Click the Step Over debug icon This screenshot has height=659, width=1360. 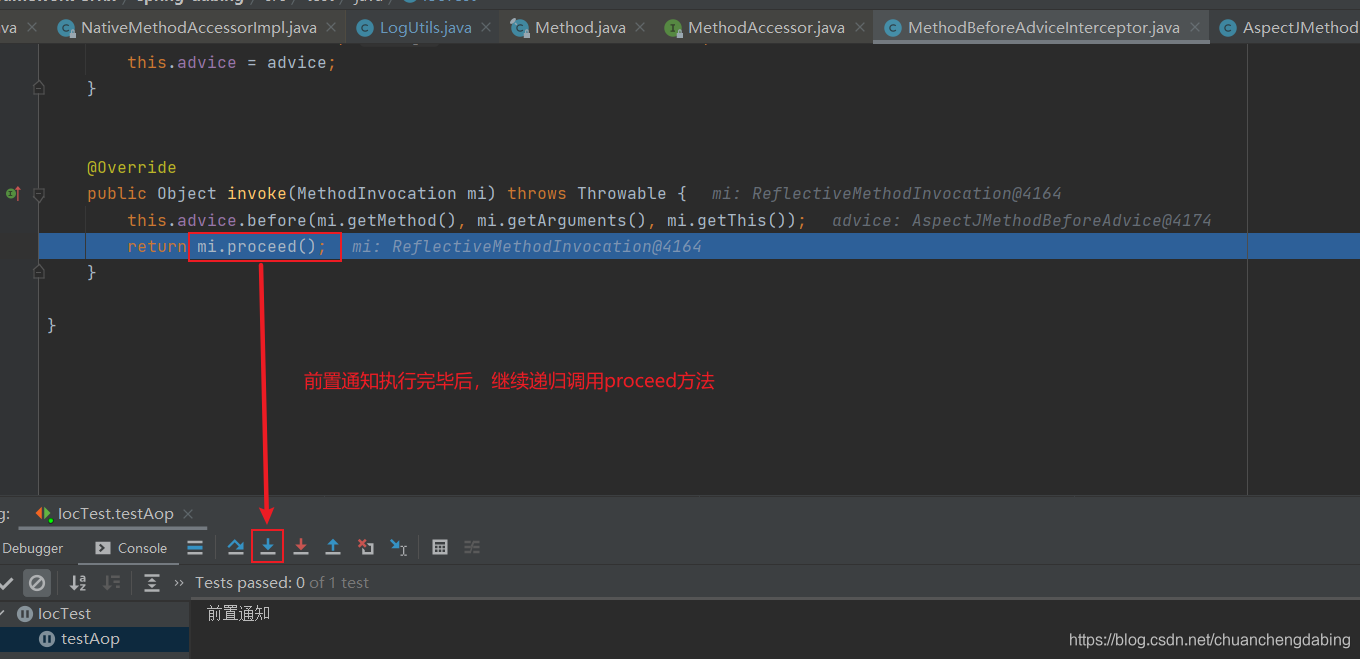coord(236,547)
